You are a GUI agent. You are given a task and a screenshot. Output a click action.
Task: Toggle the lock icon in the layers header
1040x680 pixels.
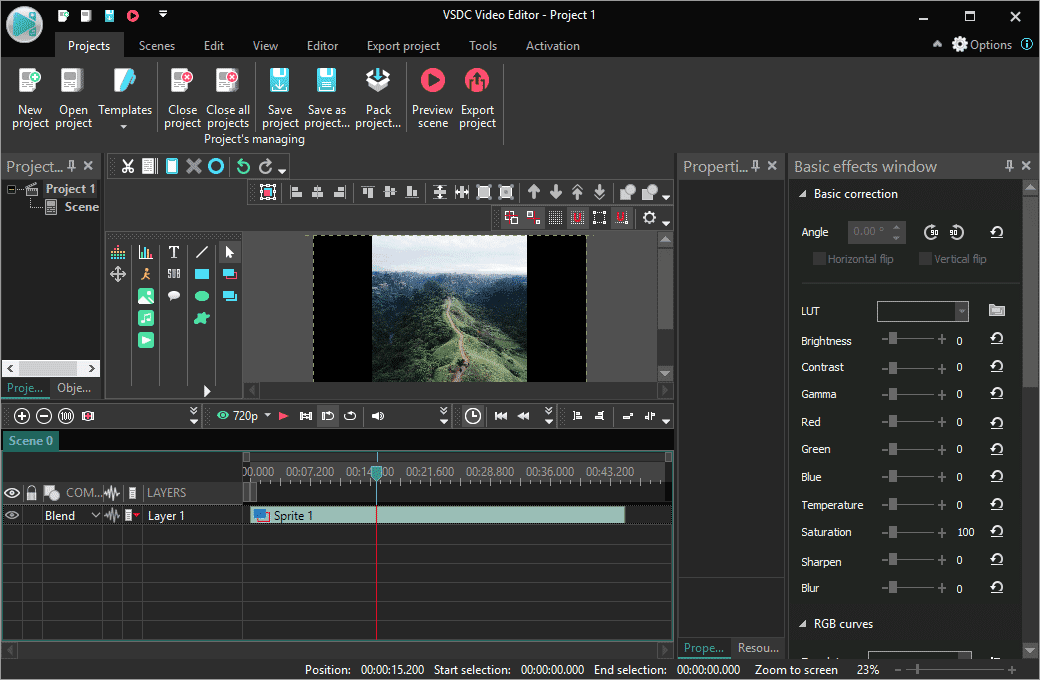coord(31,493)
